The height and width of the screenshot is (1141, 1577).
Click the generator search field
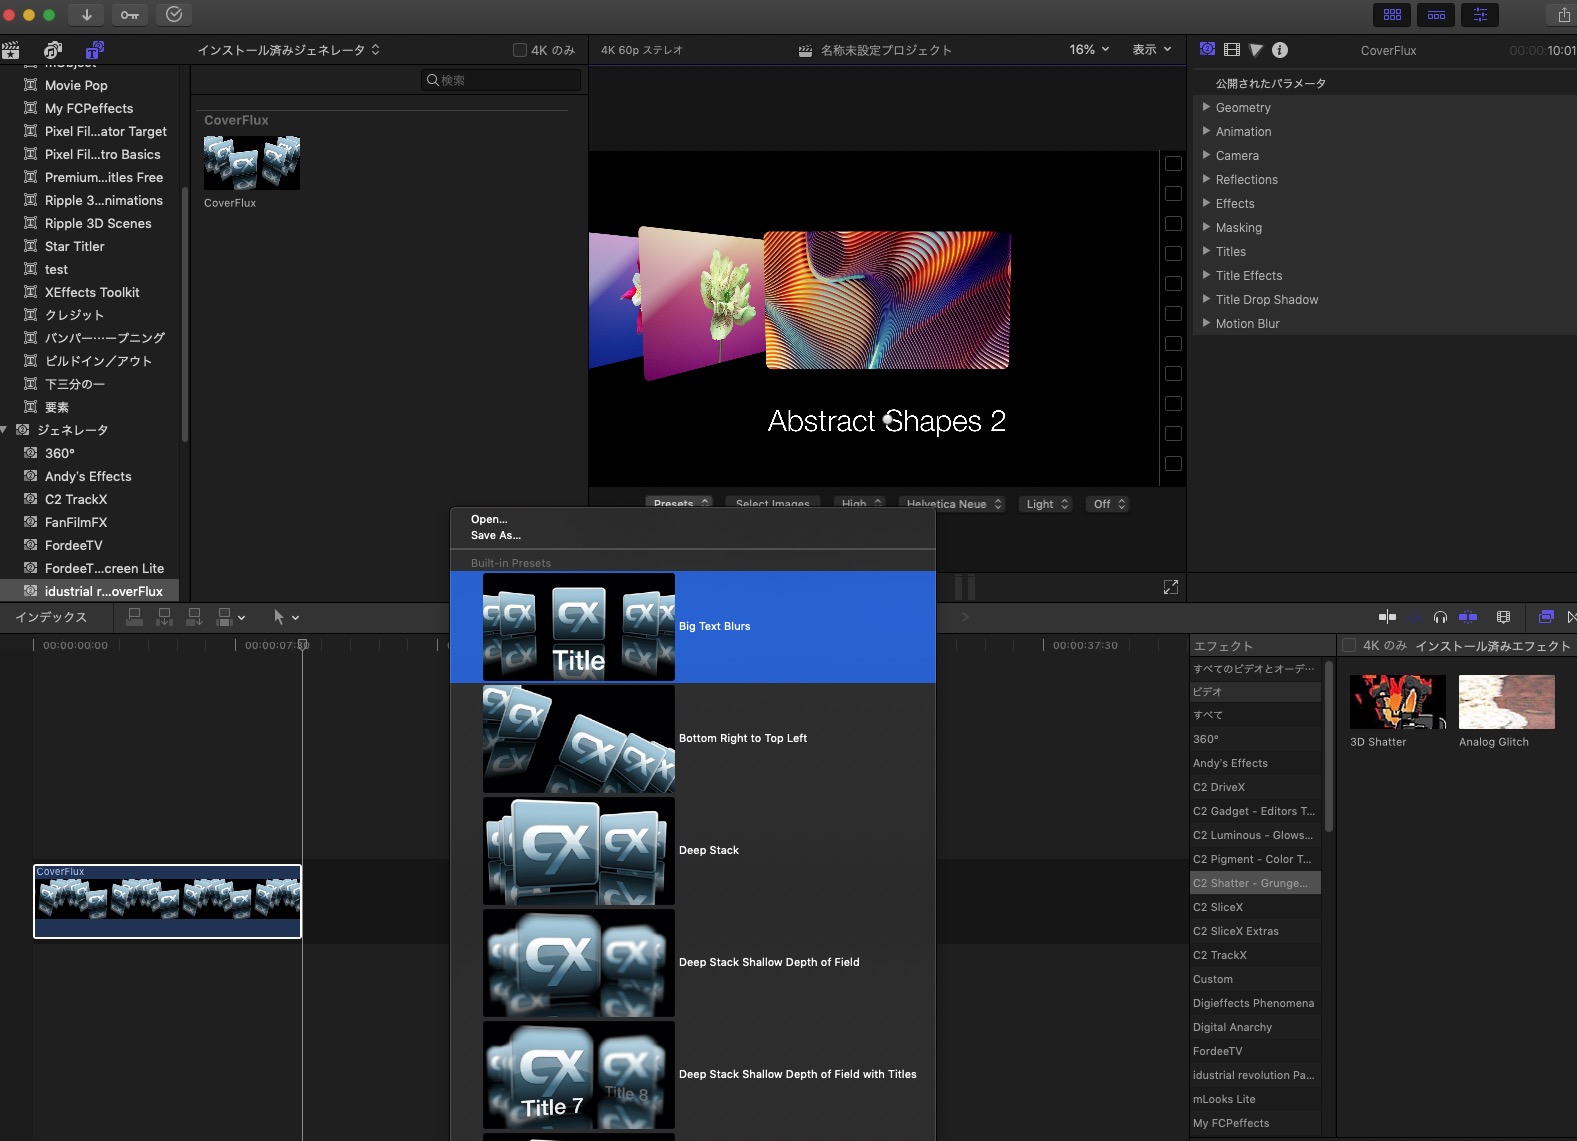[502, 80]
